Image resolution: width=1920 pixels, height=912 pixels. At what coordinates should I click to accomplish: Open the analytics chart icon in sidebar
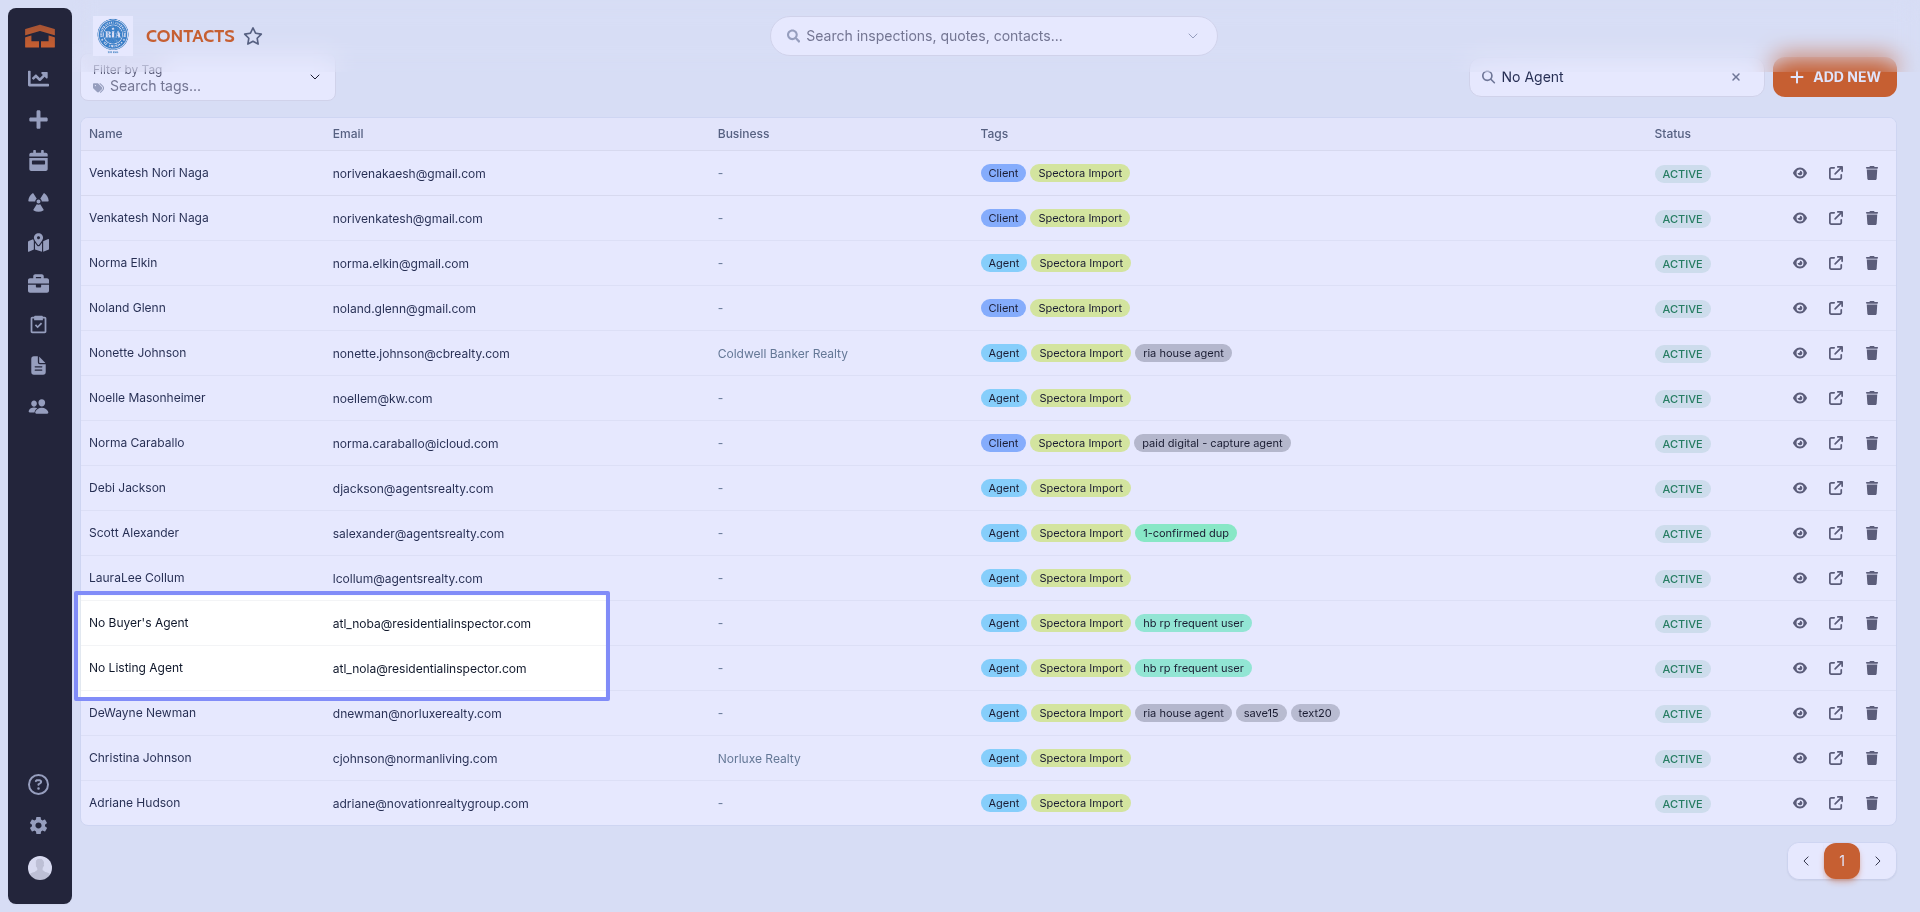coord(39,78)
